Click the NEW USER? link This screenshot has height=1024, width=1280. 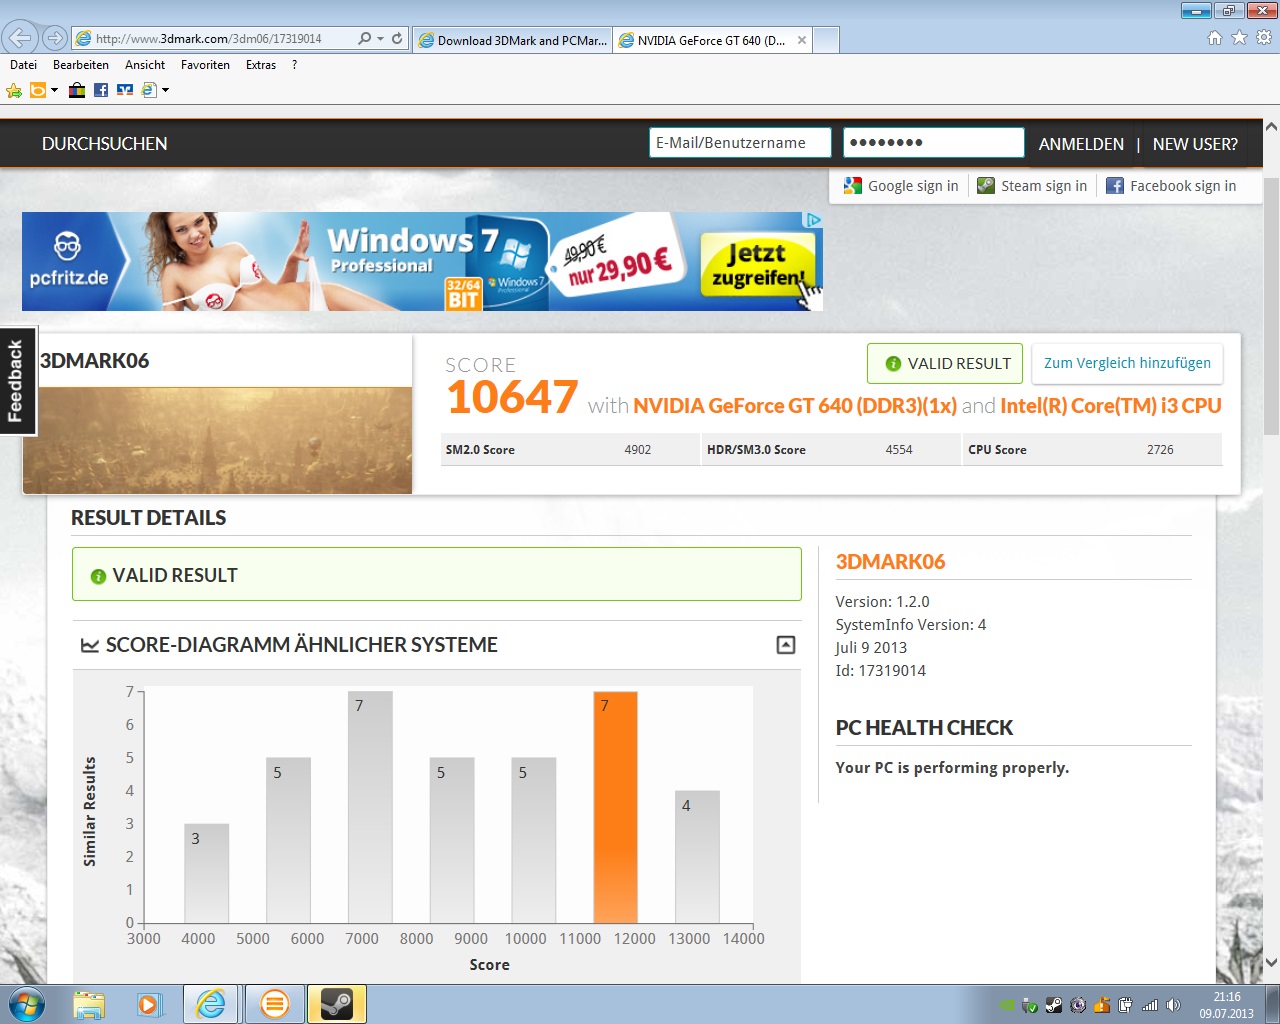pos(1195,144)
